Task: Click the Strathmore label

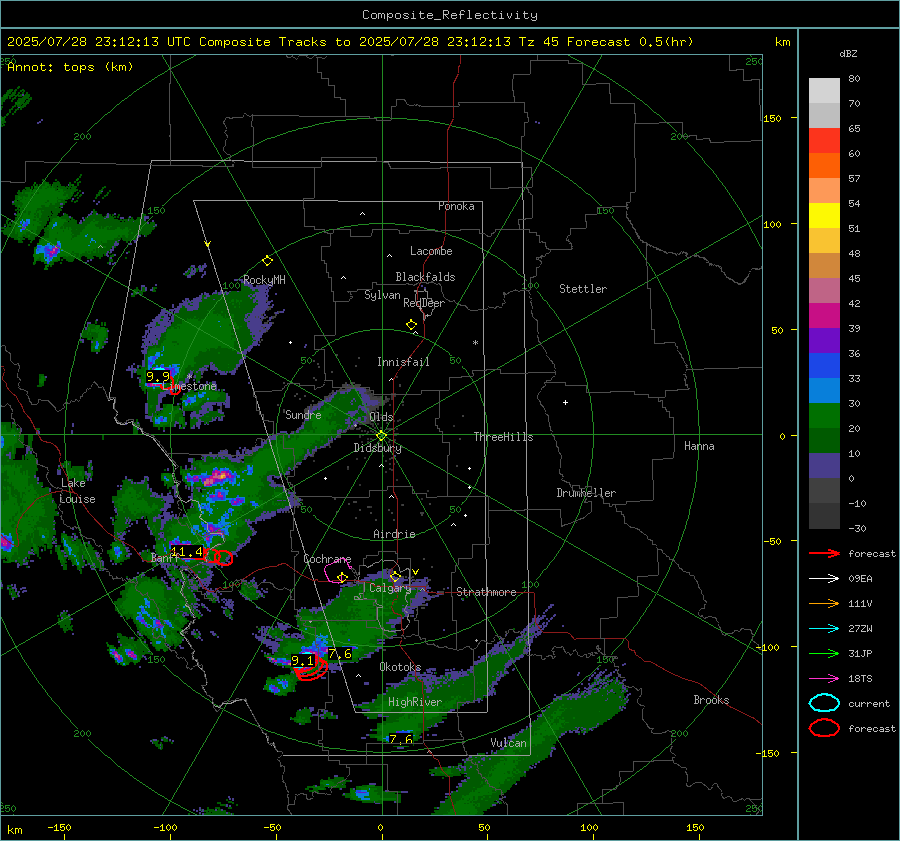Action: pyautogui.click(x=486, y=592)
